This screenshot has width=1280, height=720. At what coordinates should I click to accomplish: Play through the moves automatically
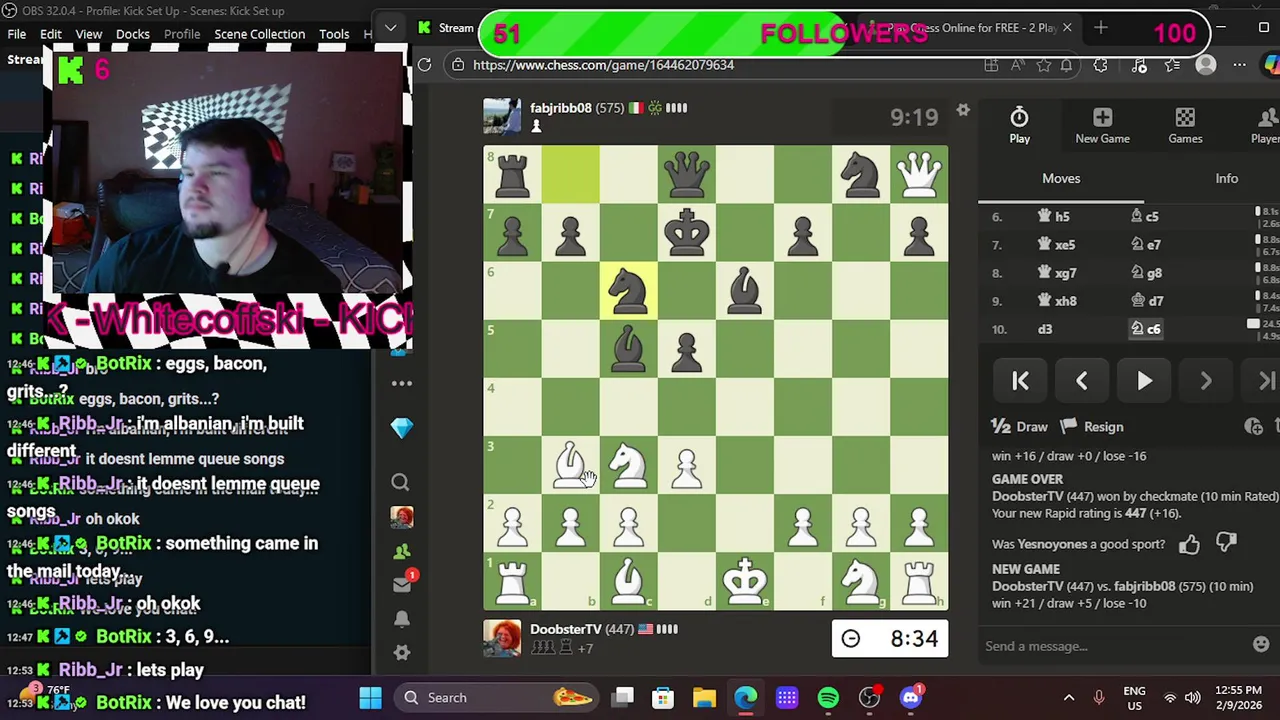click(x=1144, y=381)
